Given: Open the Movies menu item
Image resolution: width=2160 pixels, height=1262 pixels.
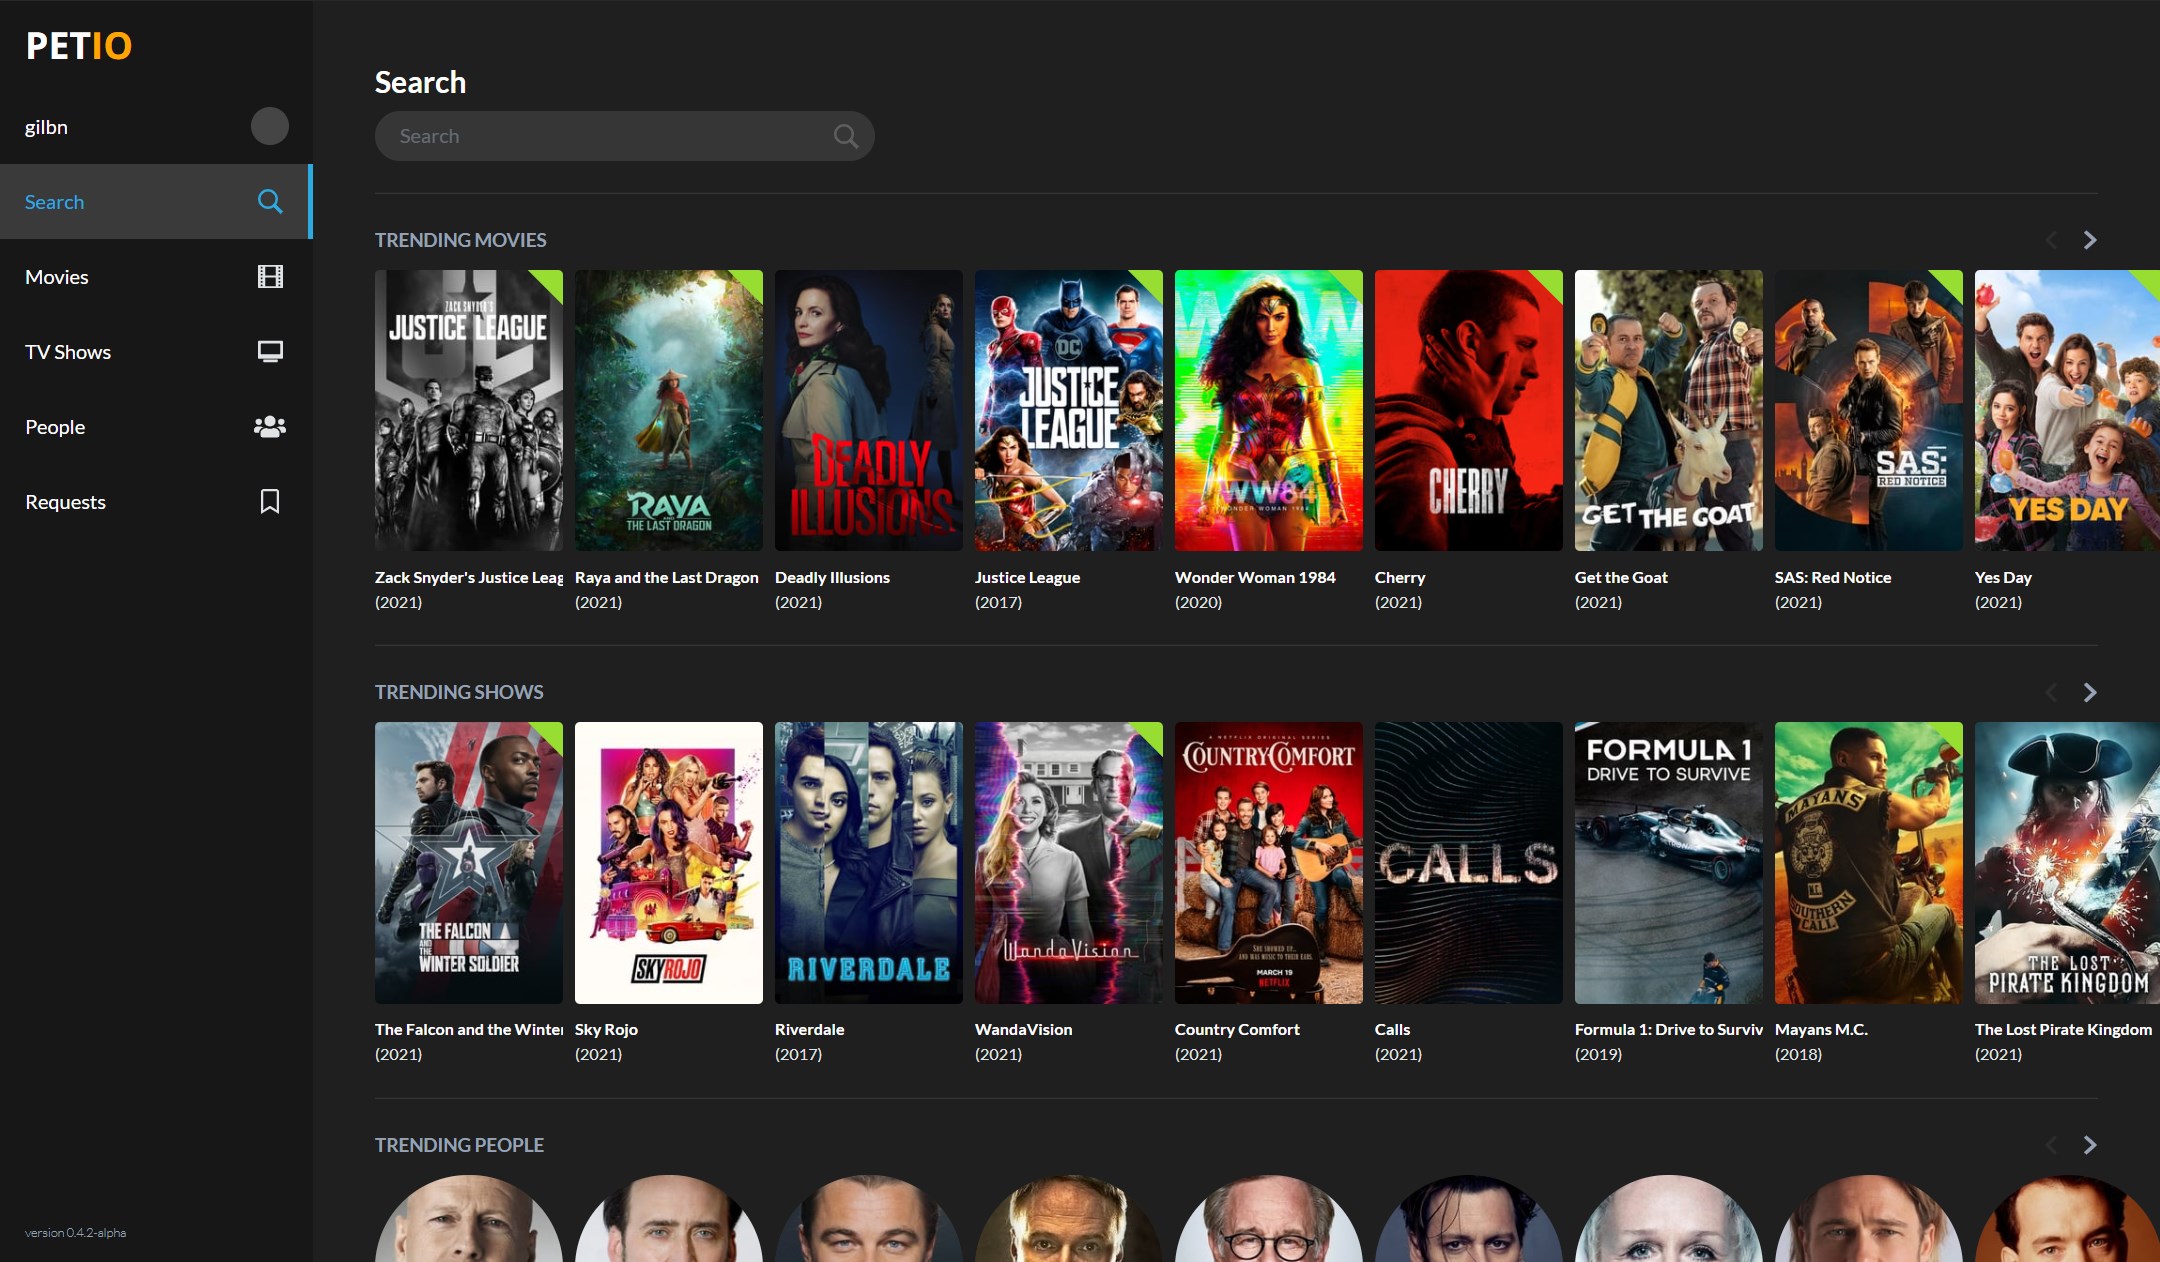Looking at the screenshot, I should tap(57, 277).
